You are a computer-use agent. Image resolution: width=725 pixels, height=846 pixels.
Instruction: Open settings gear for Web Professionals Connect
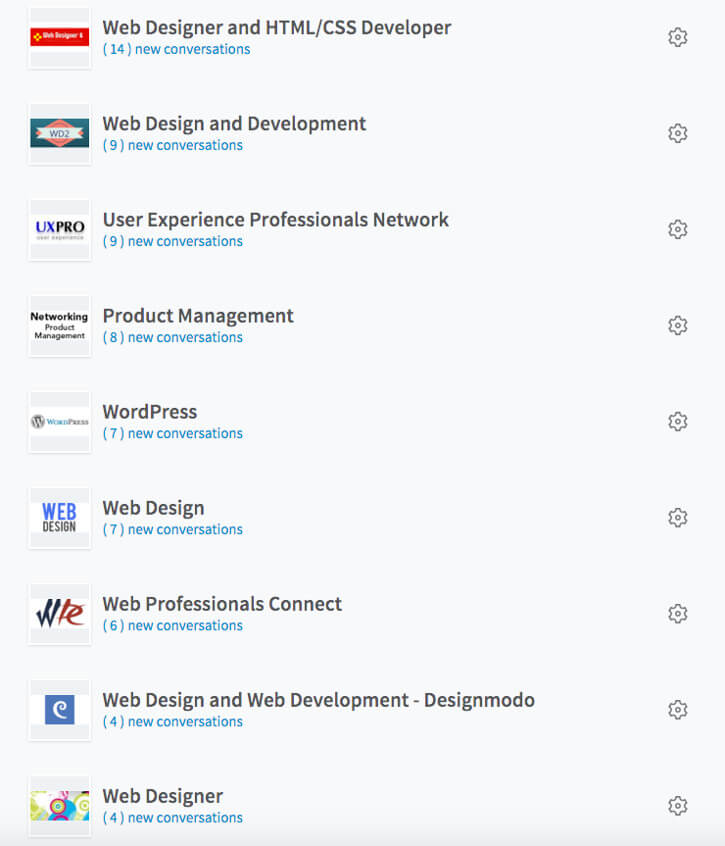[678, 613]
